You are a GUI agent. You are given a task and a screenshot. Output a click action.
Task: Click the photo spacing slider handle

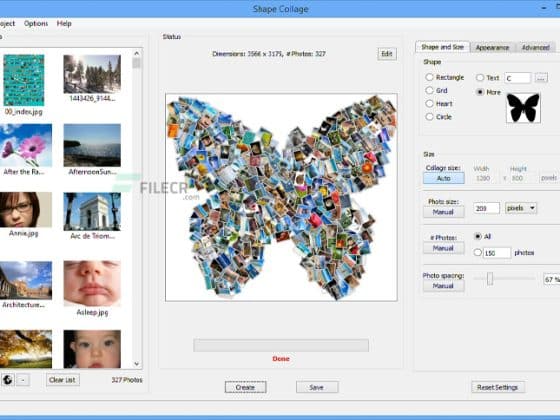coord(490,279)
